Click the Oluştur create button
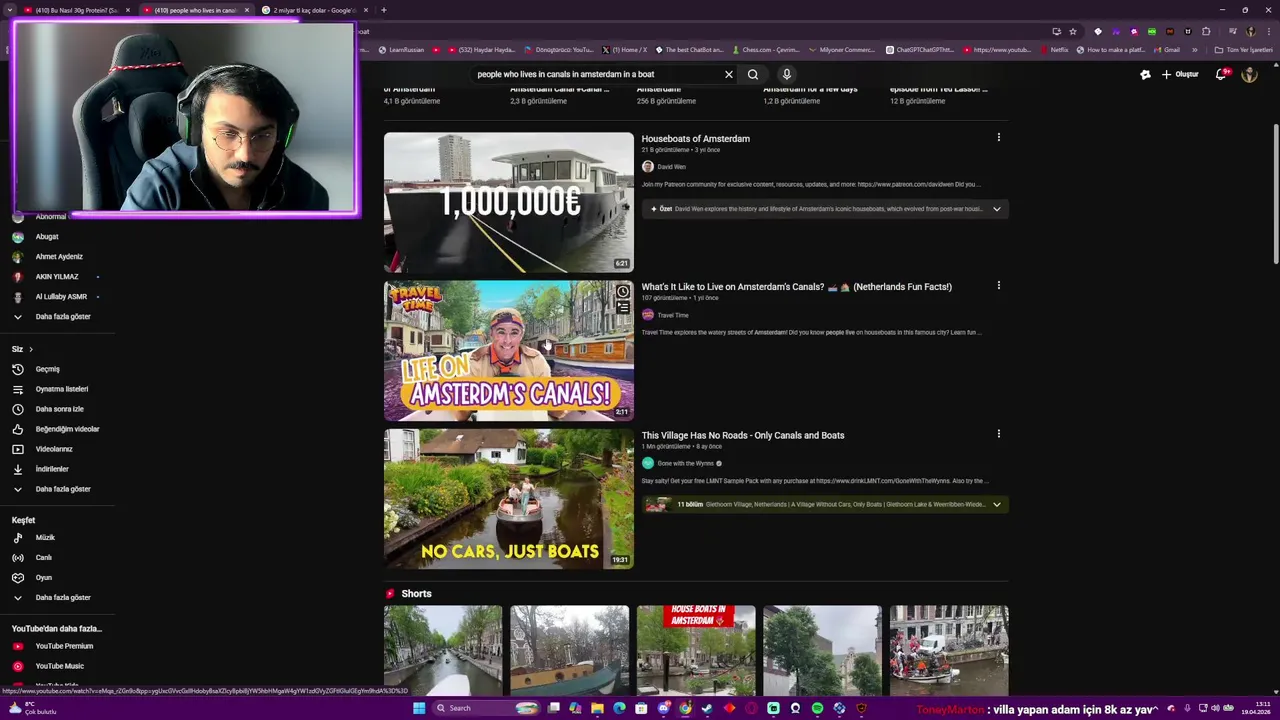This screenshot has height=720, width=1280. pos(1180,74)
